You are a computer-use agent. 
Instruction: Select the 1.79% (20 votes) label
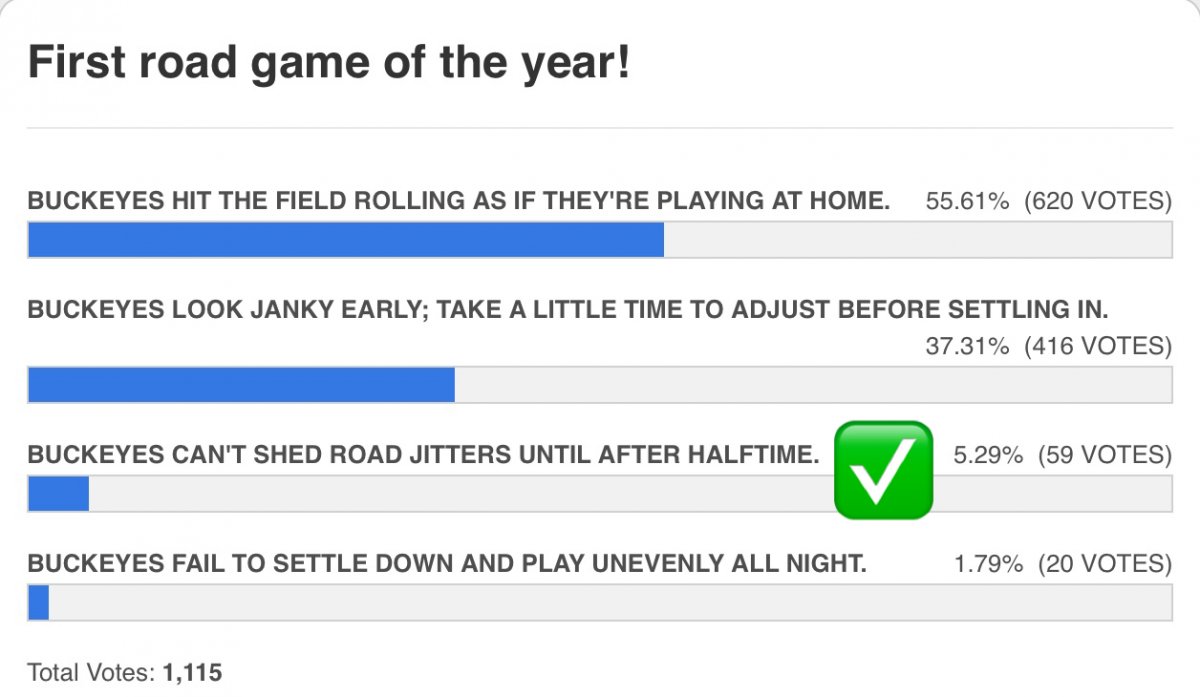tap(1063, 564)
